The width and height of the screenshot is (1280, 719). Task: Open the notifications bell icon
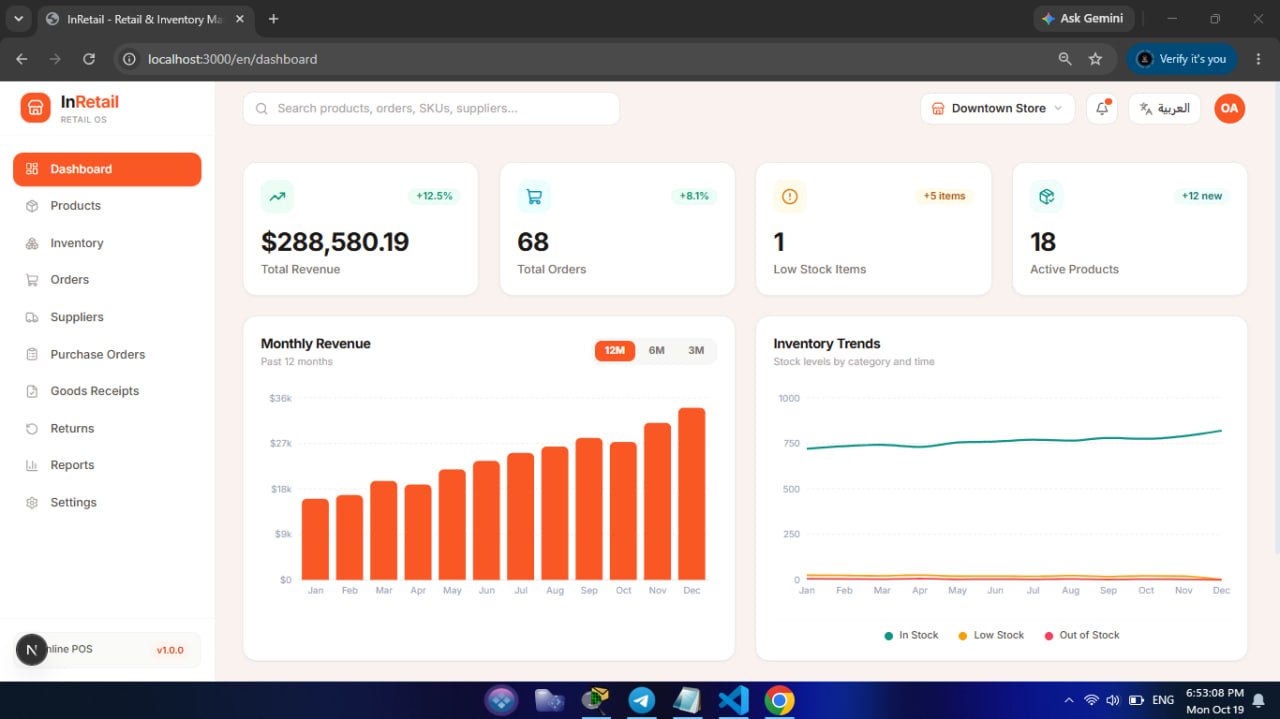coord(1102,108)
